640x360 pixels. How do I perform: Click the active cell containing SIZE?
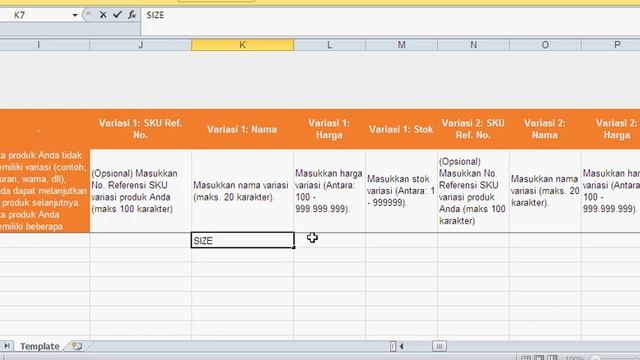click(242, 240)
